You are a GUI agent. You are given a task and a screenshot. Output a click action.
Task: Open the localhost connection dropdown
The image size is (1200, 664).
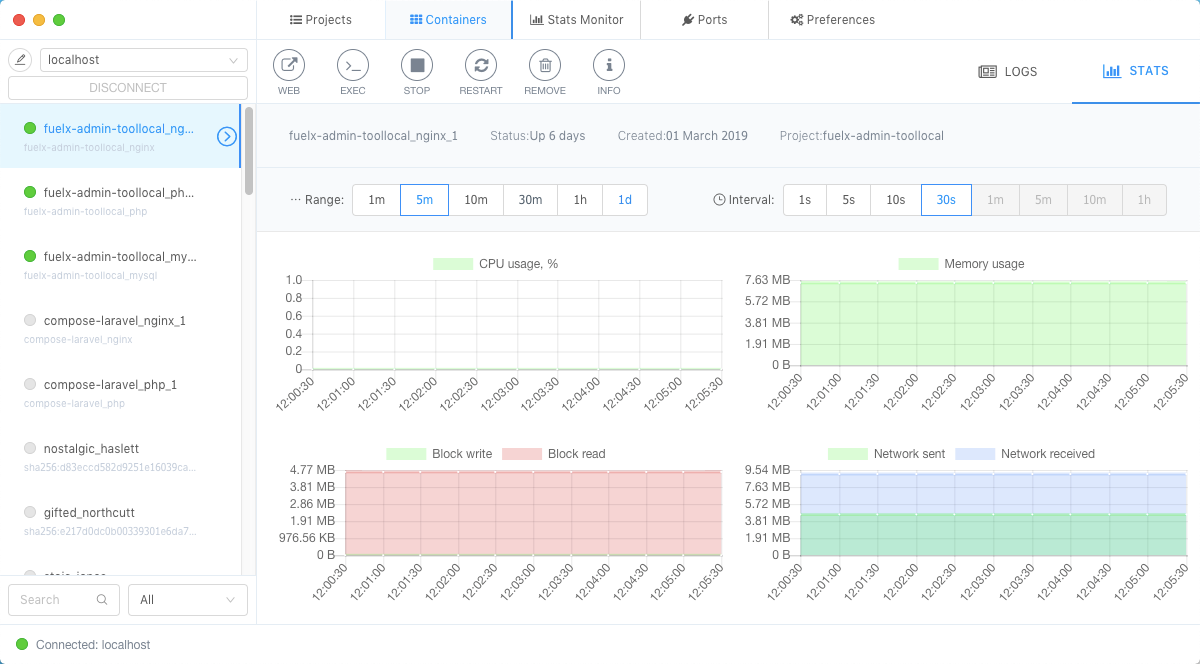(x=144, y=60)
